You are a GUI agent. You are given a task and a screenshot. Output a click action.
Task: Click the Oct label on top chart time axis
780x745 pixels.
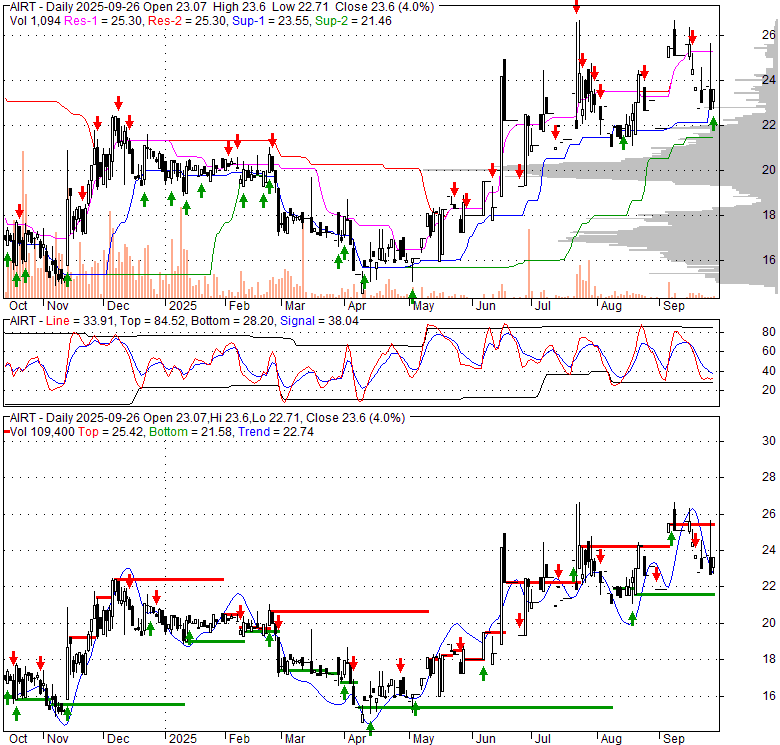(18, 306)
